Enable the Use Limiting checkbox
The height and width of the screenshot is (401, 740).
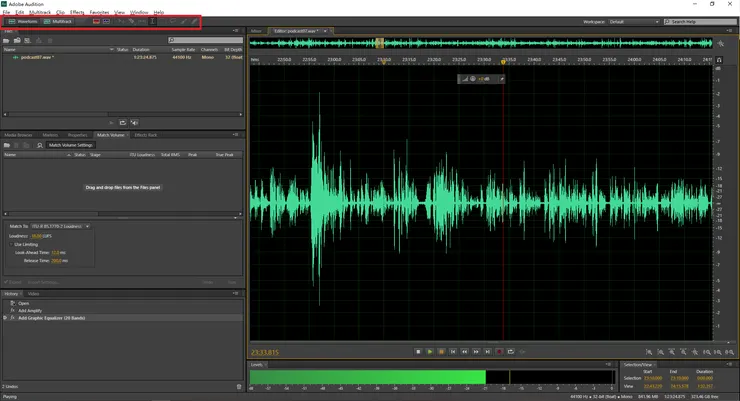(13, 244)
